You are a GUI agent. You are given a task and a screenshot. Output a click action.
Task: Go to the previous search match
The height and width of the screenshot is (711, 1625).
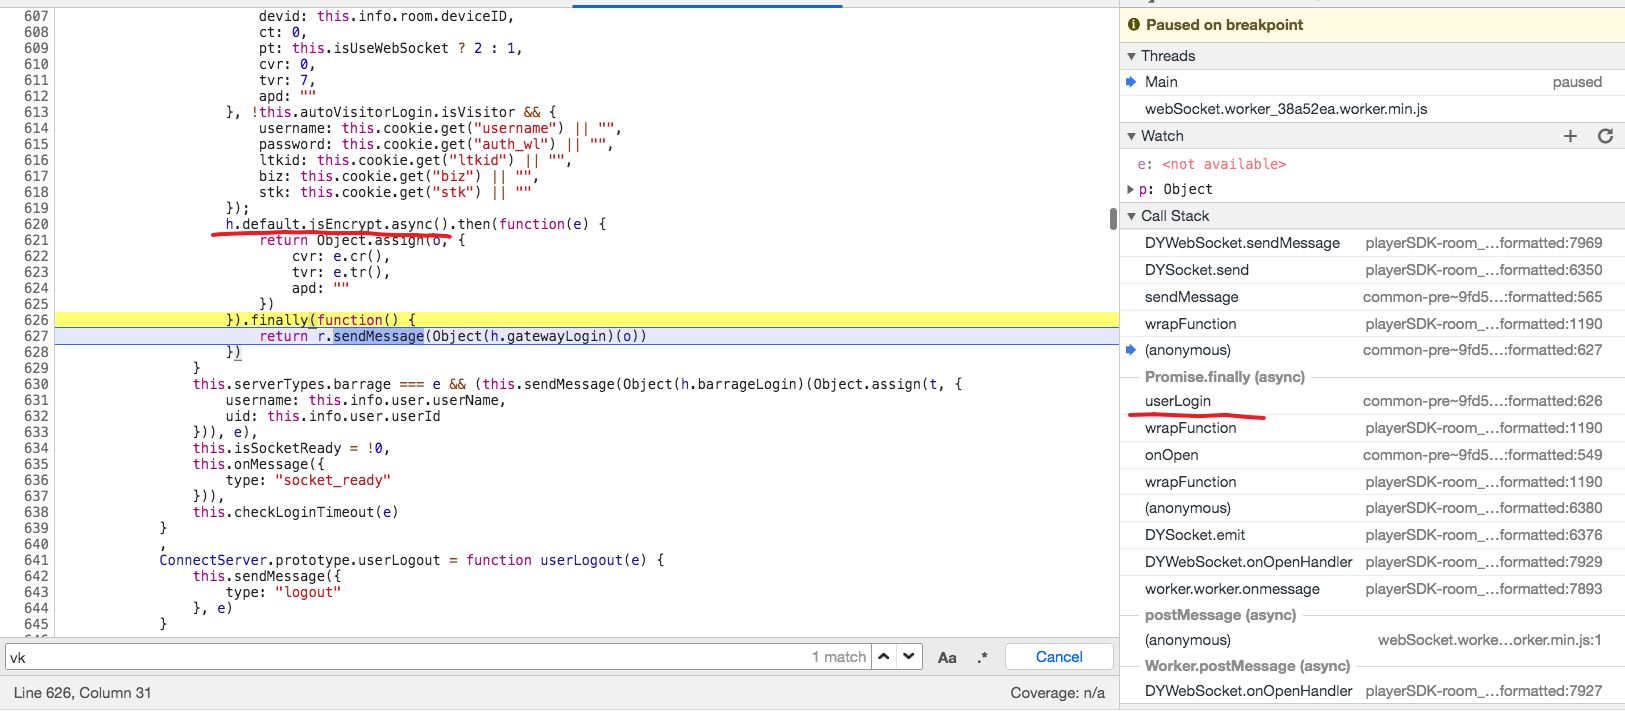coord(884,657)
